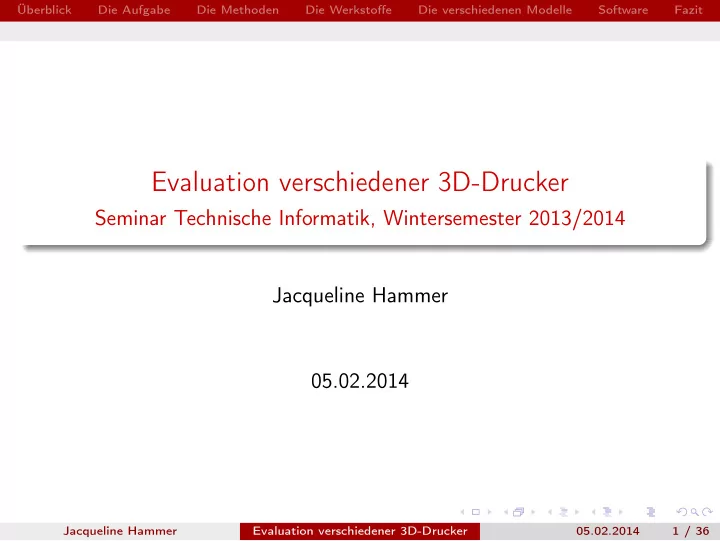The width and height of the screenshot is (720, 541).
Task: Open the Software section
Action: [623, 10]
